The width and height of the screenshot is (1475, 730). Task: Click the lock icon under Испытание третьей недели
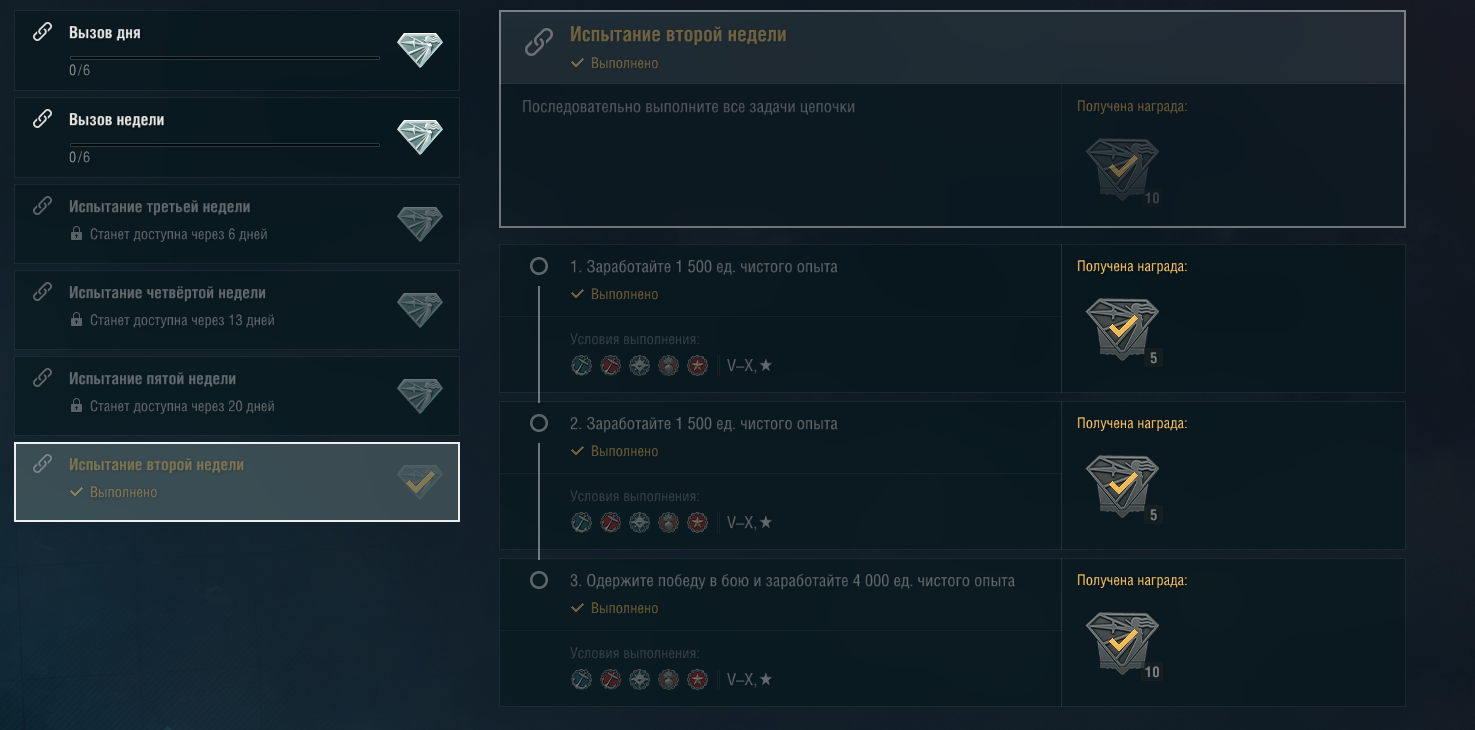tap(76, 234)
